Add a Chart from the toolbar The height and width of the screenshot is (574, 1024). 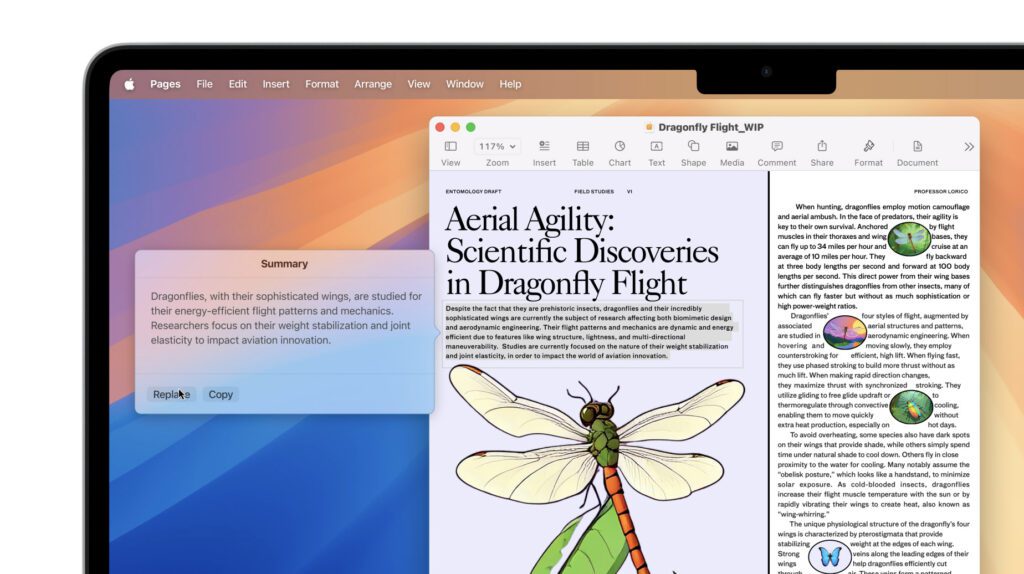(620, 146)
